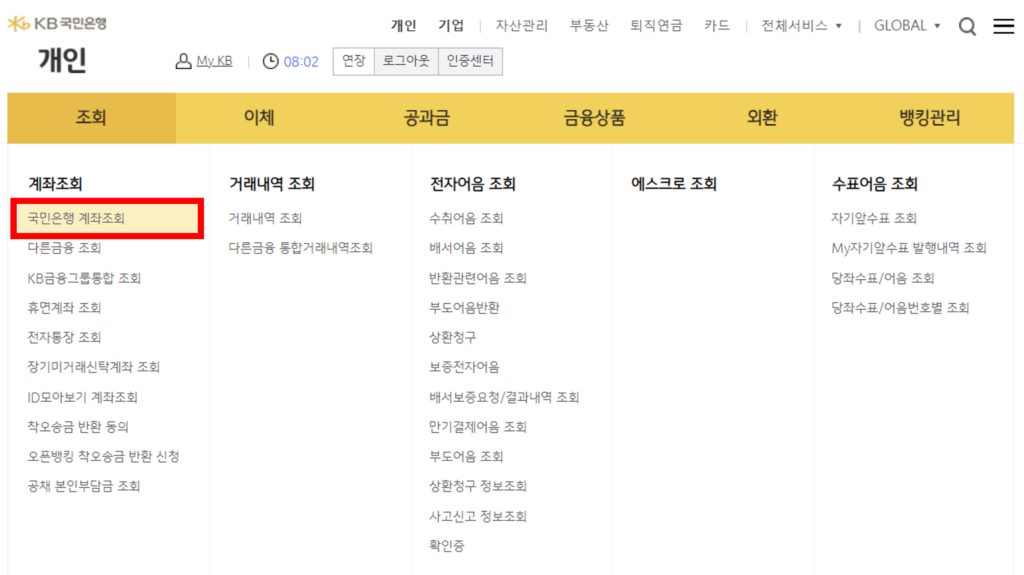The width and height of the screenshot is (1024, 575).
Task: Open 배서보증요청/결과내역 조회
Action: (504, 397)
